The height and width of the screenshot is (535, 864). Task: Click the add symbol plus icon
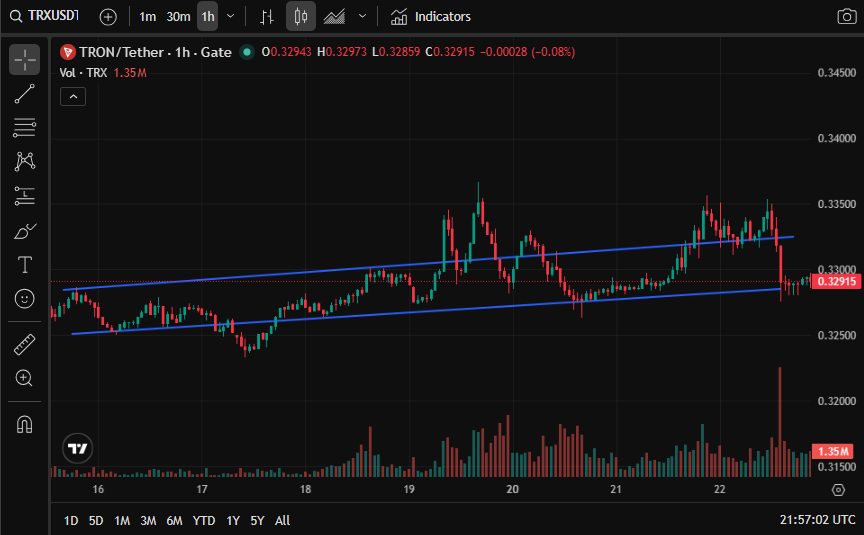click(108, 17)
